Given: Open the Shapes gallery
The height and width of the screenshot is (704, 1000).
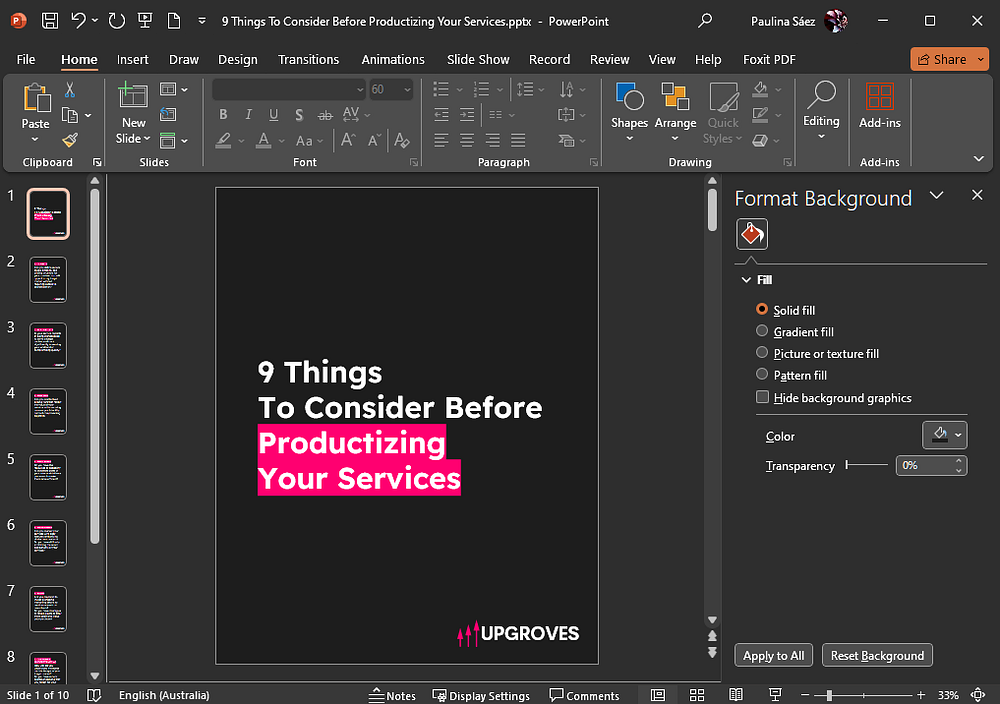Looking at the screenshot, I should pyautogui.click(x=629, y=110).
